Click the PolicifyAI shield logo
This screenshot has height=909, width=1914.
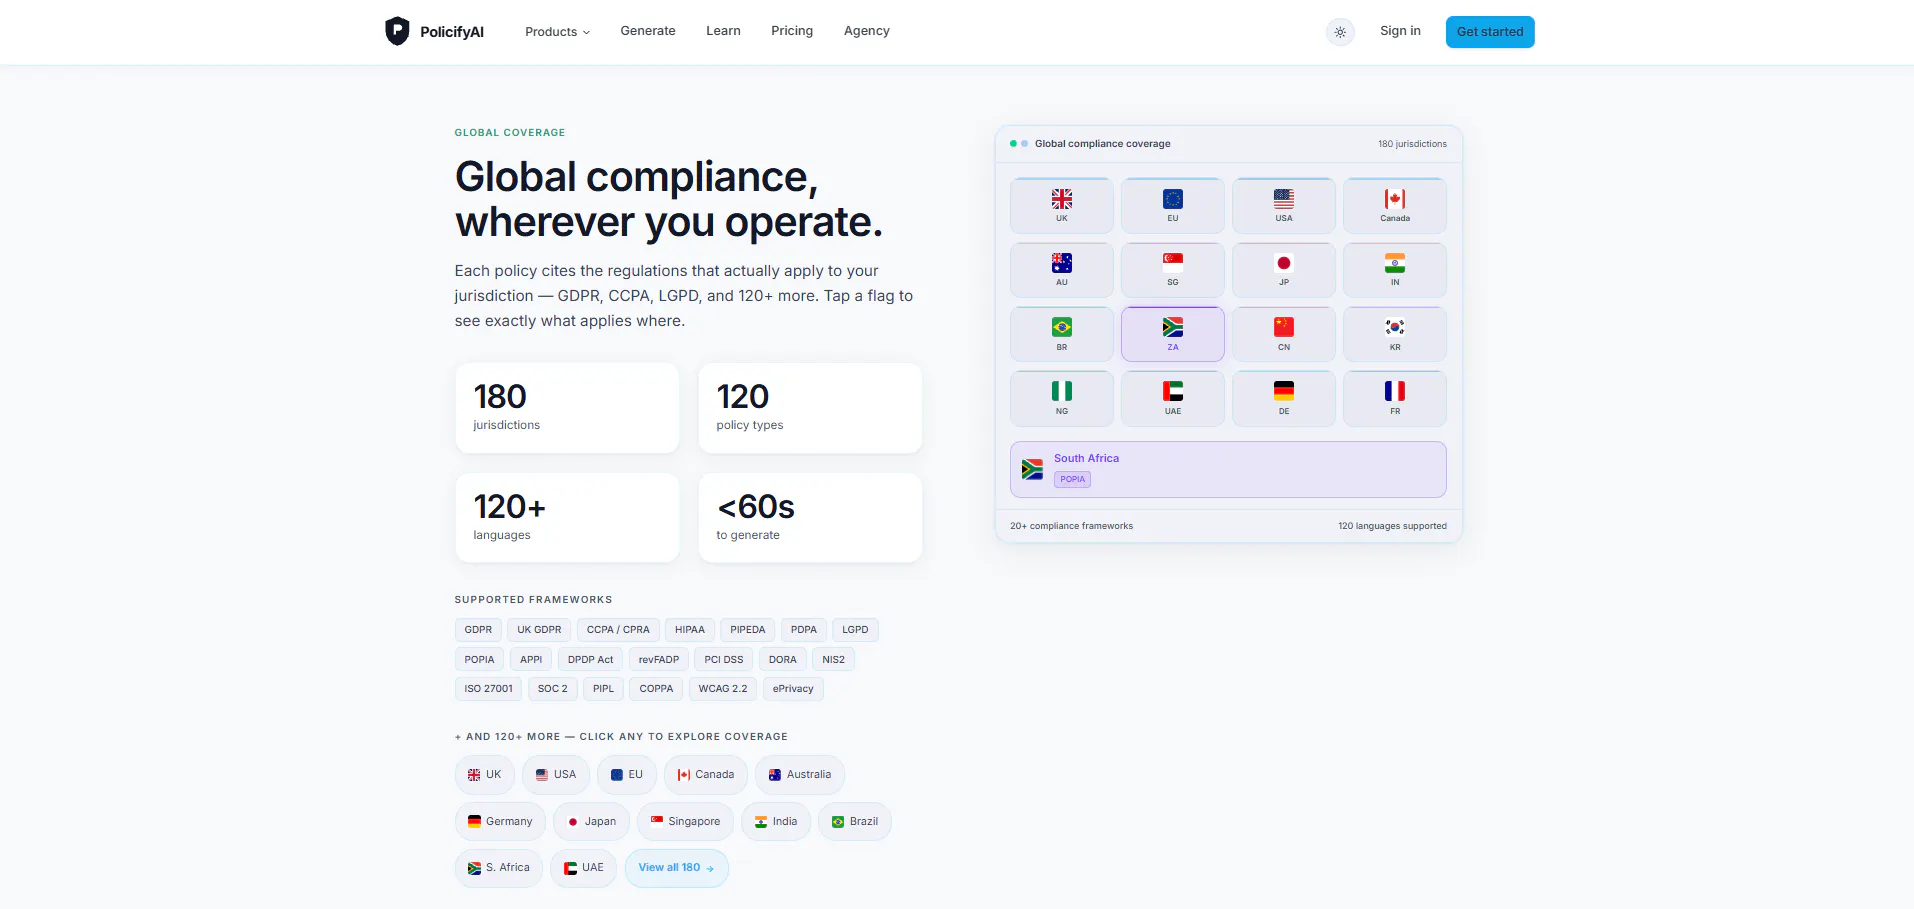click(x=397, y=31)
